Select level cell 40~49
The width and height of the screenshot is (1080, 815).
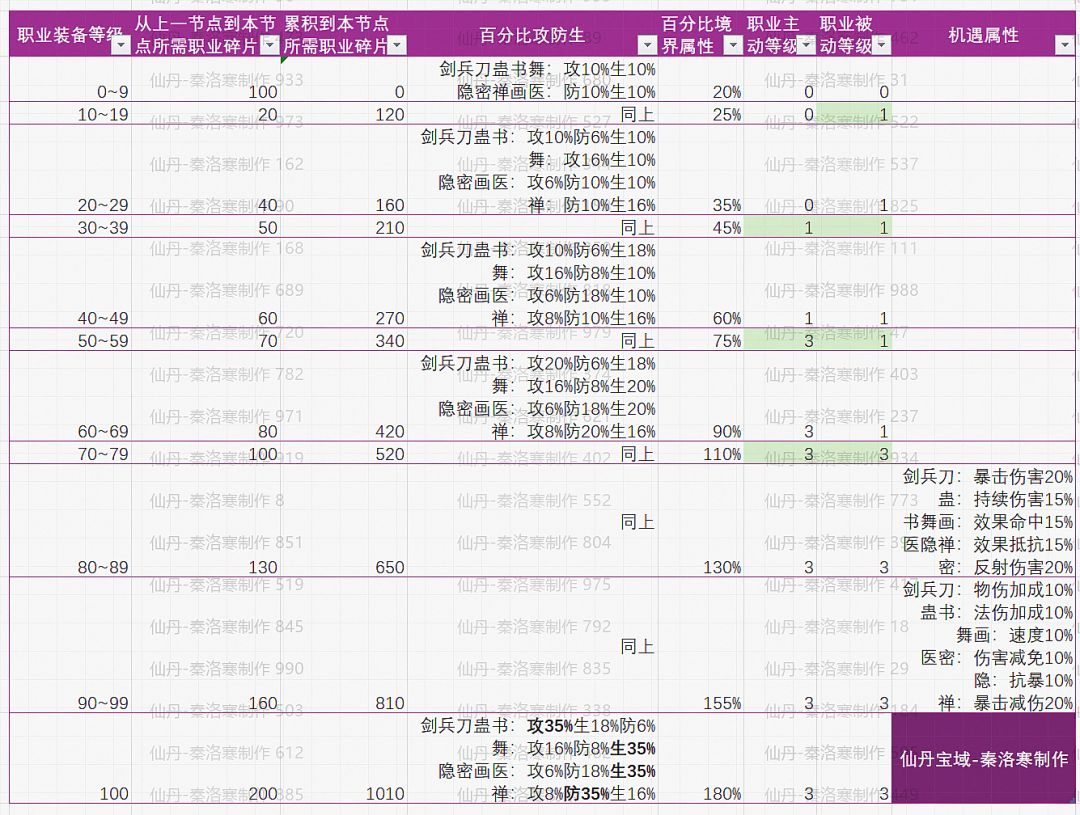70,283
